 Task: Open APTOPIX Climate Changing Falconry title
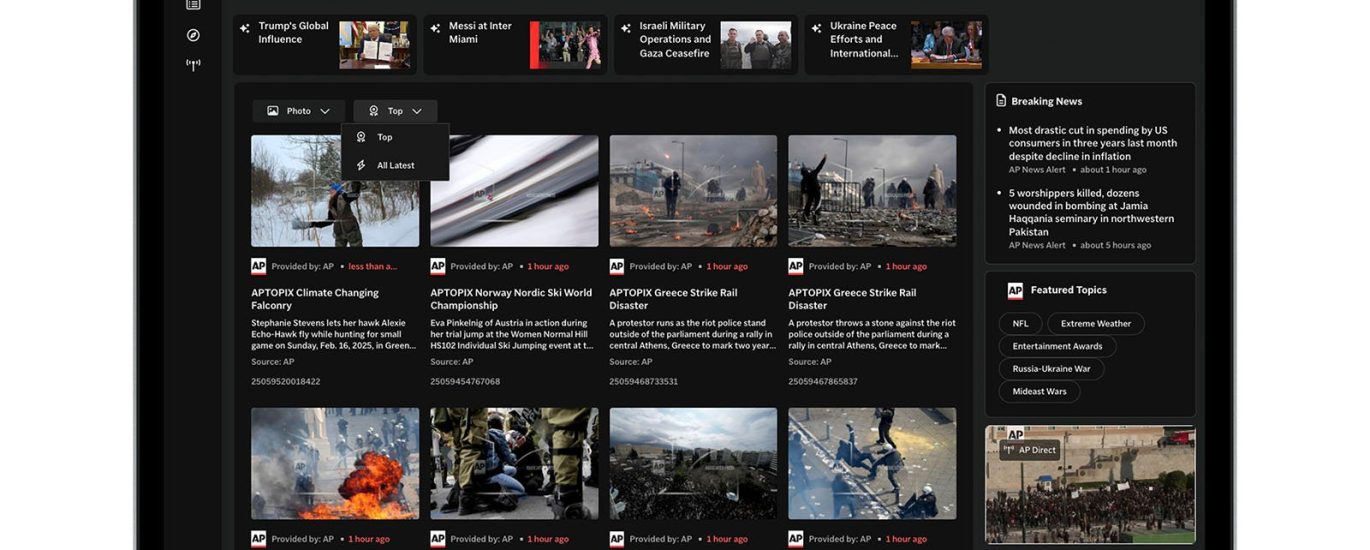[315, 299]
